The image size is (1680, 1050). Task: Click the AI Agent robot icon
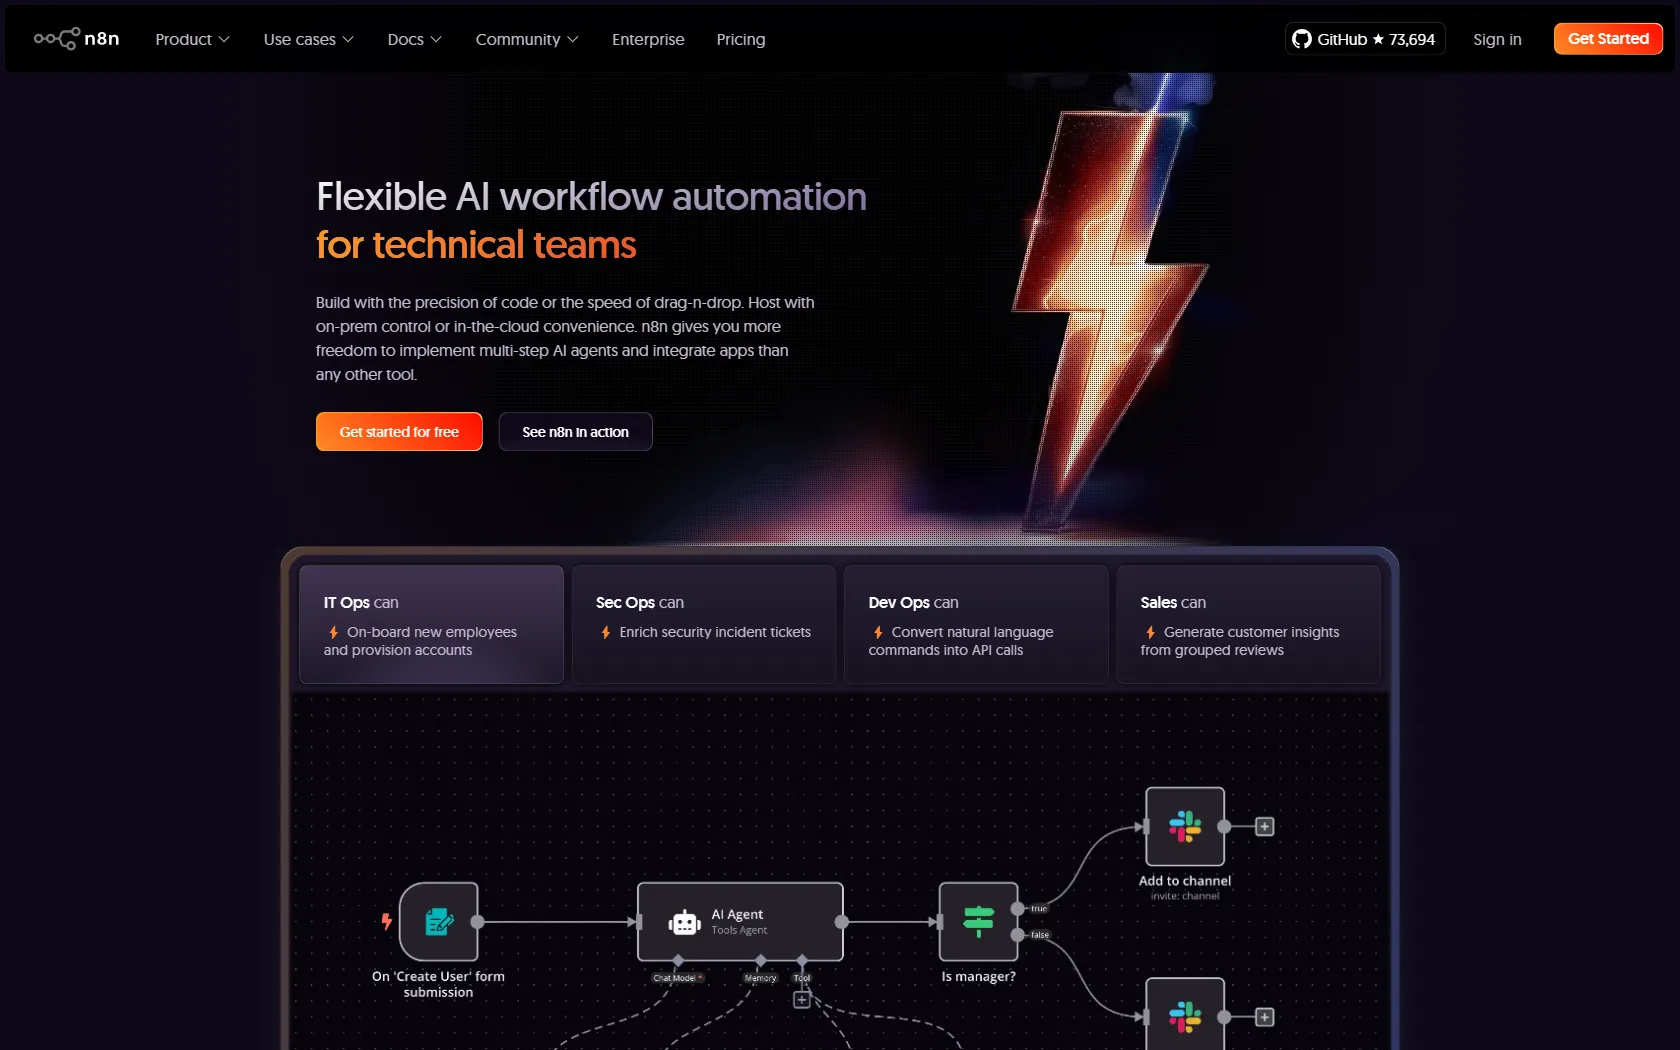(x=684, y=923)
